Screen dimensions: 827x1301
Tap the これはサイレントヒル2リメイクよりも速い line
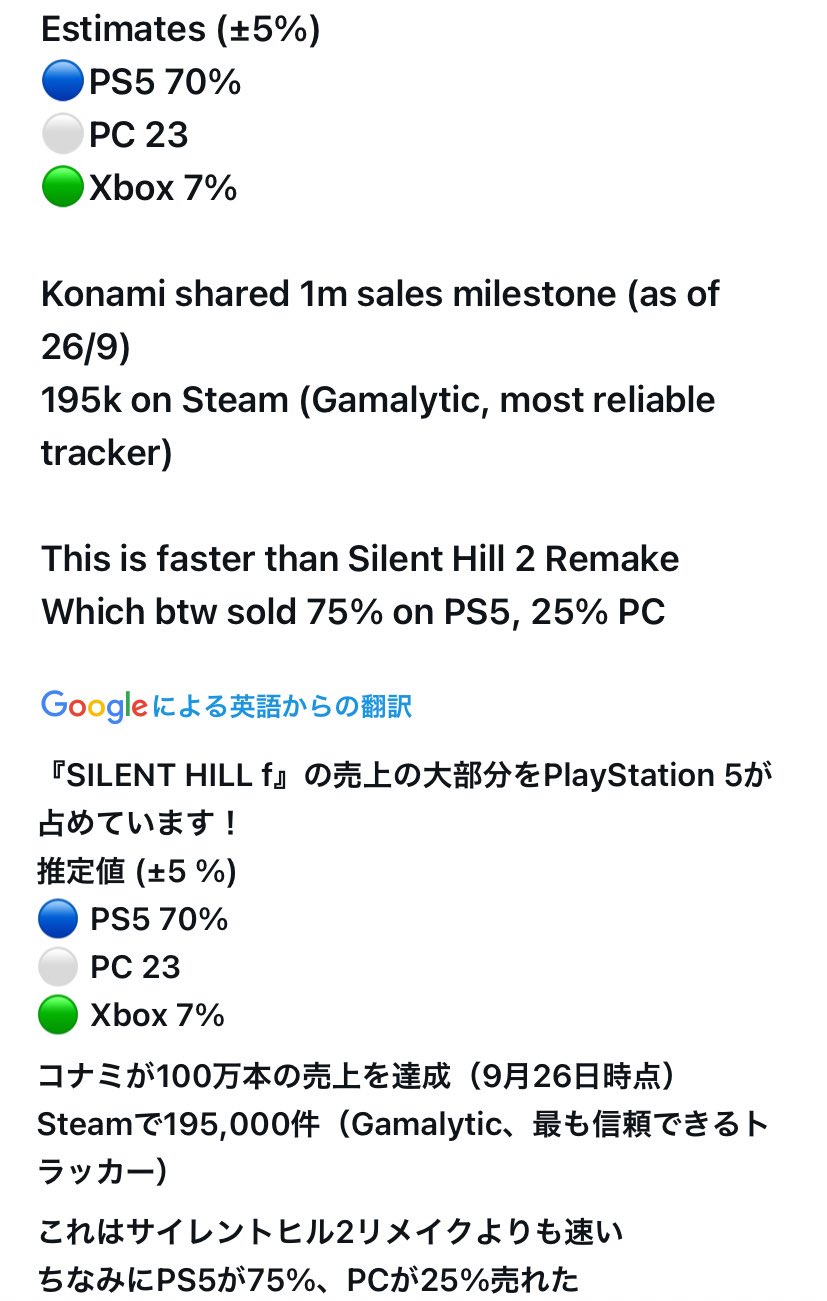coord(330,1233)
